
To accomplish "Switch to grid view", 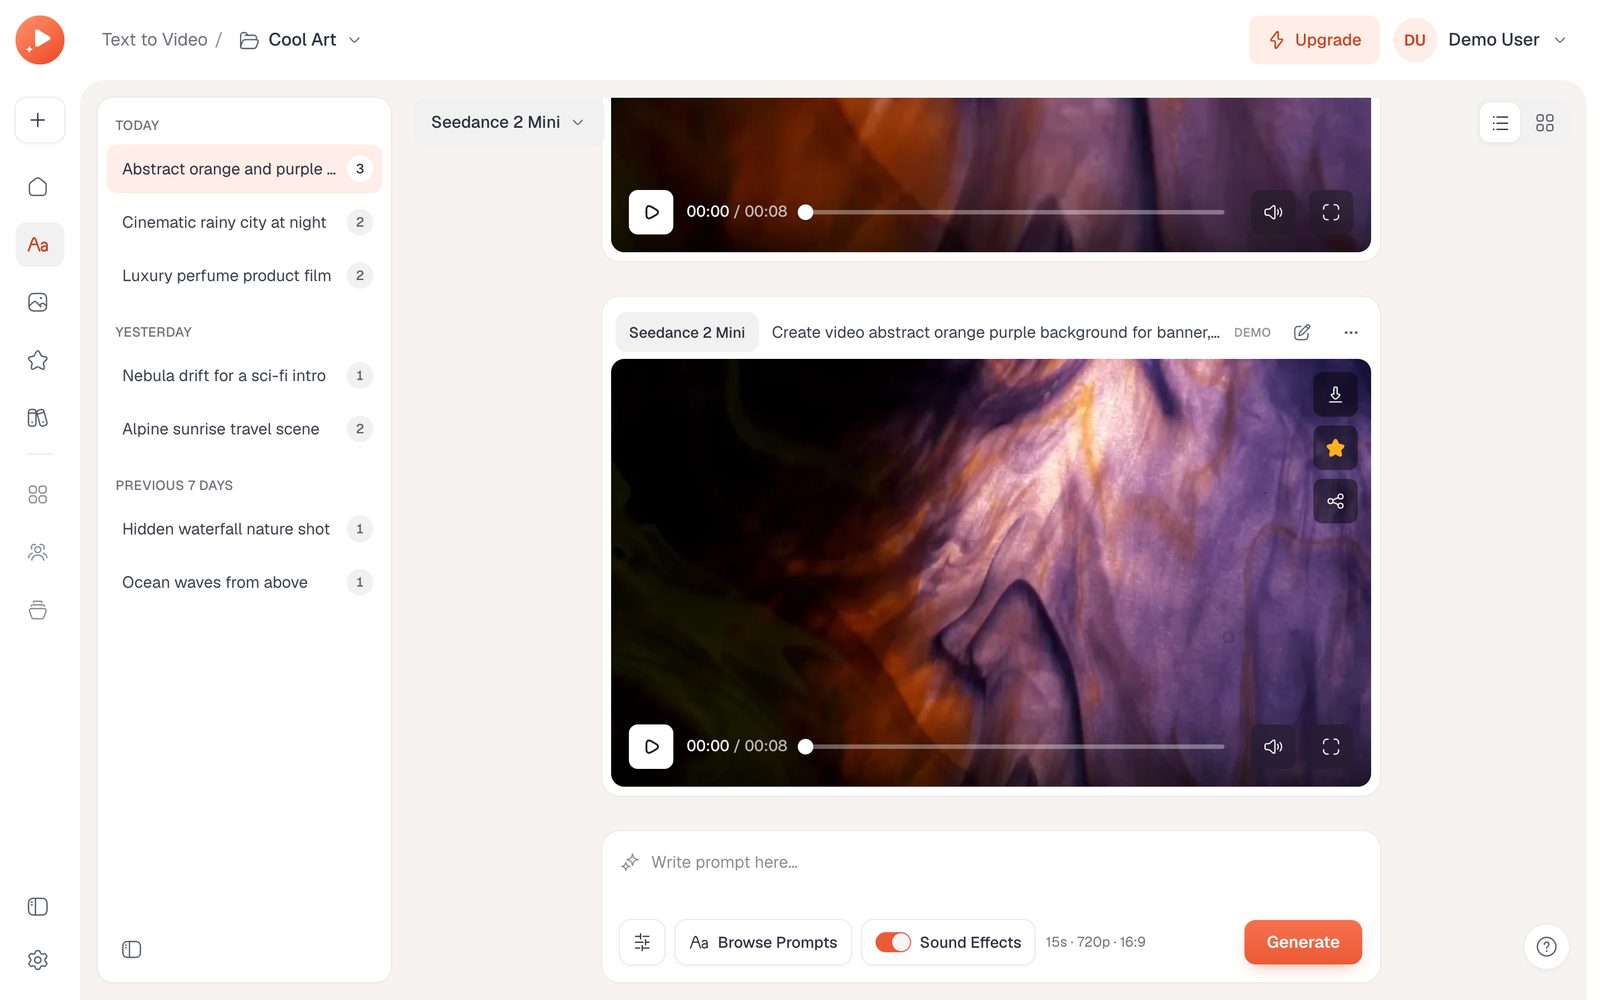I will coord(1545,123).
